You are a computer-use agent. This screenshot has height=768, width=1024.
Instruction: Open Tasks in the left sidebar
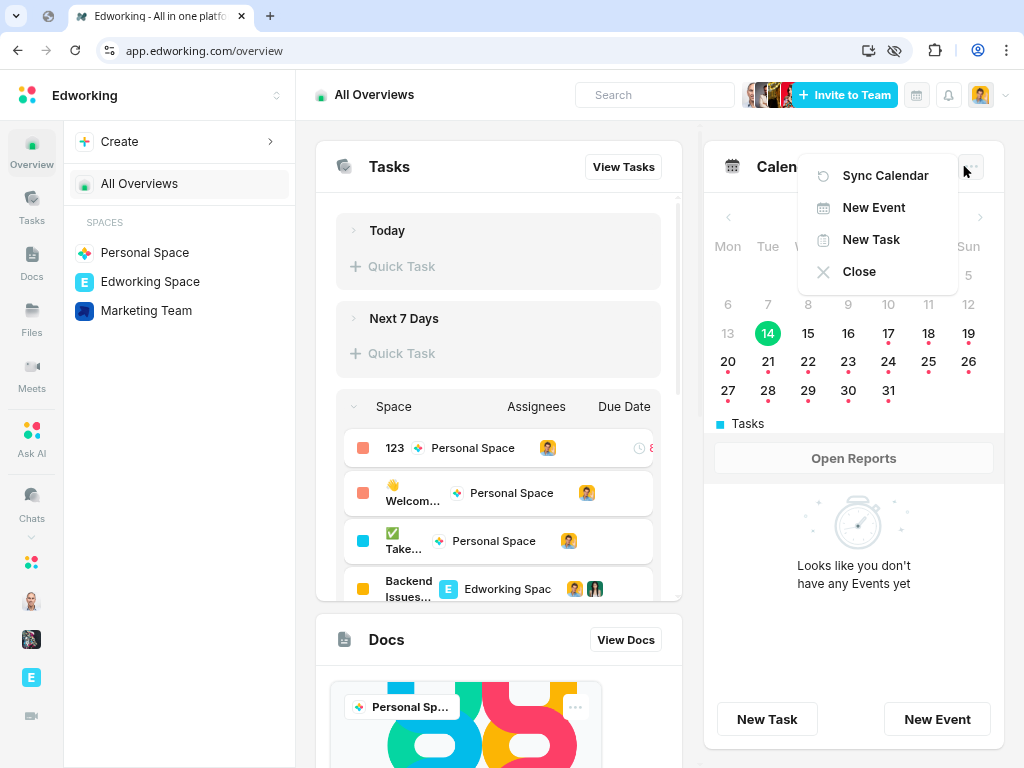31,207
